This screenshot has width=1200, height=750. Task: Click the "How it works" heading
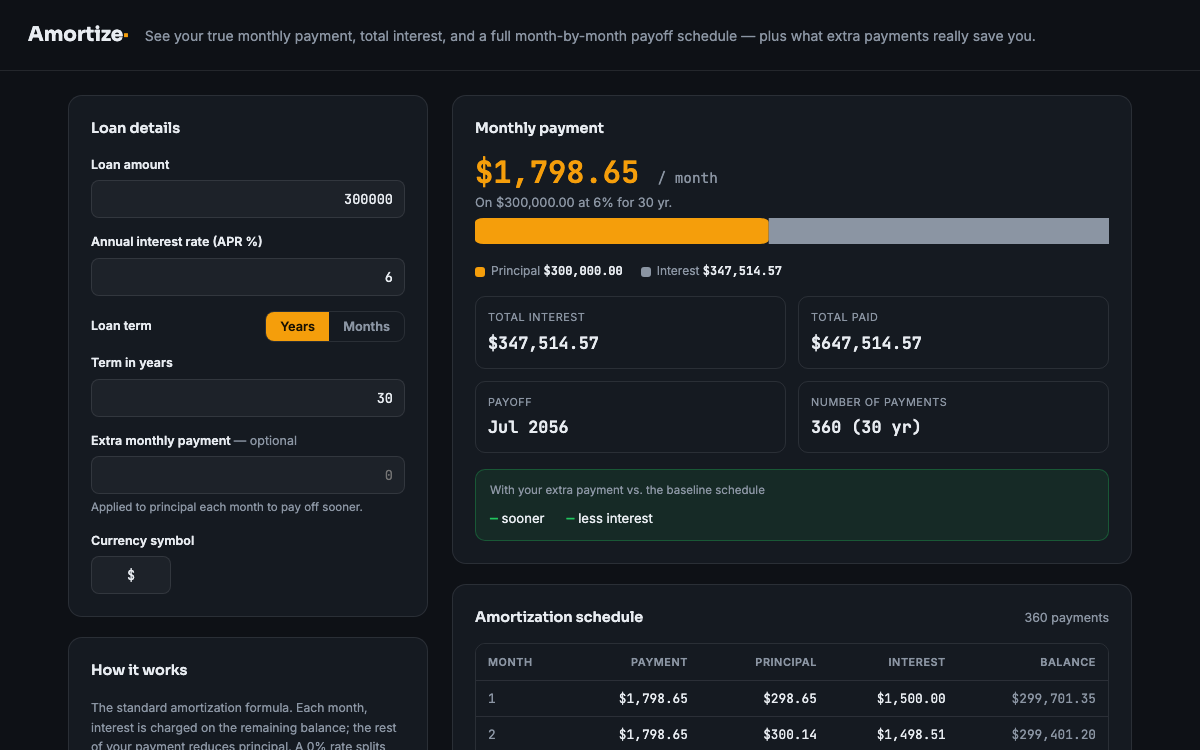[x=139, y=670]
